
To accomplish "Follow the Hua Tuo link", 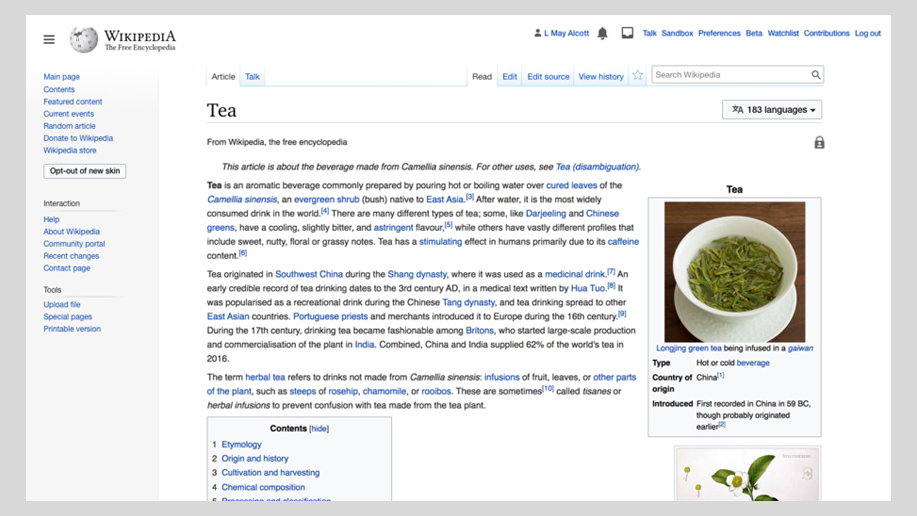I will click(x=588, y=288).
